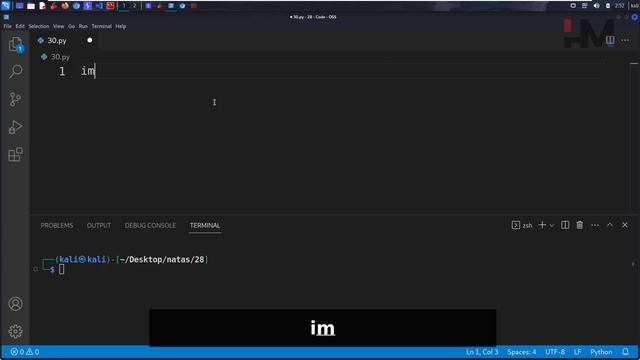Split the editor to the right
The height and width of the screenshot is (360, 640).
(610, 40)
